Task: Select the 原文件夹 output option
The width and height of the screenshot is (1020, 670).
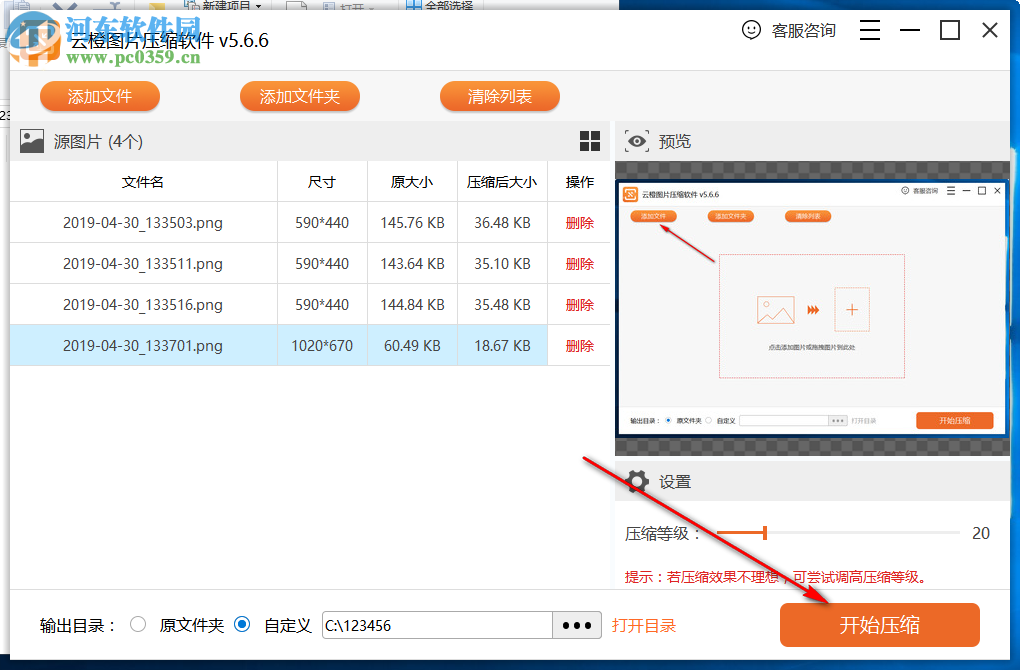Action: [x=139, y=624]
